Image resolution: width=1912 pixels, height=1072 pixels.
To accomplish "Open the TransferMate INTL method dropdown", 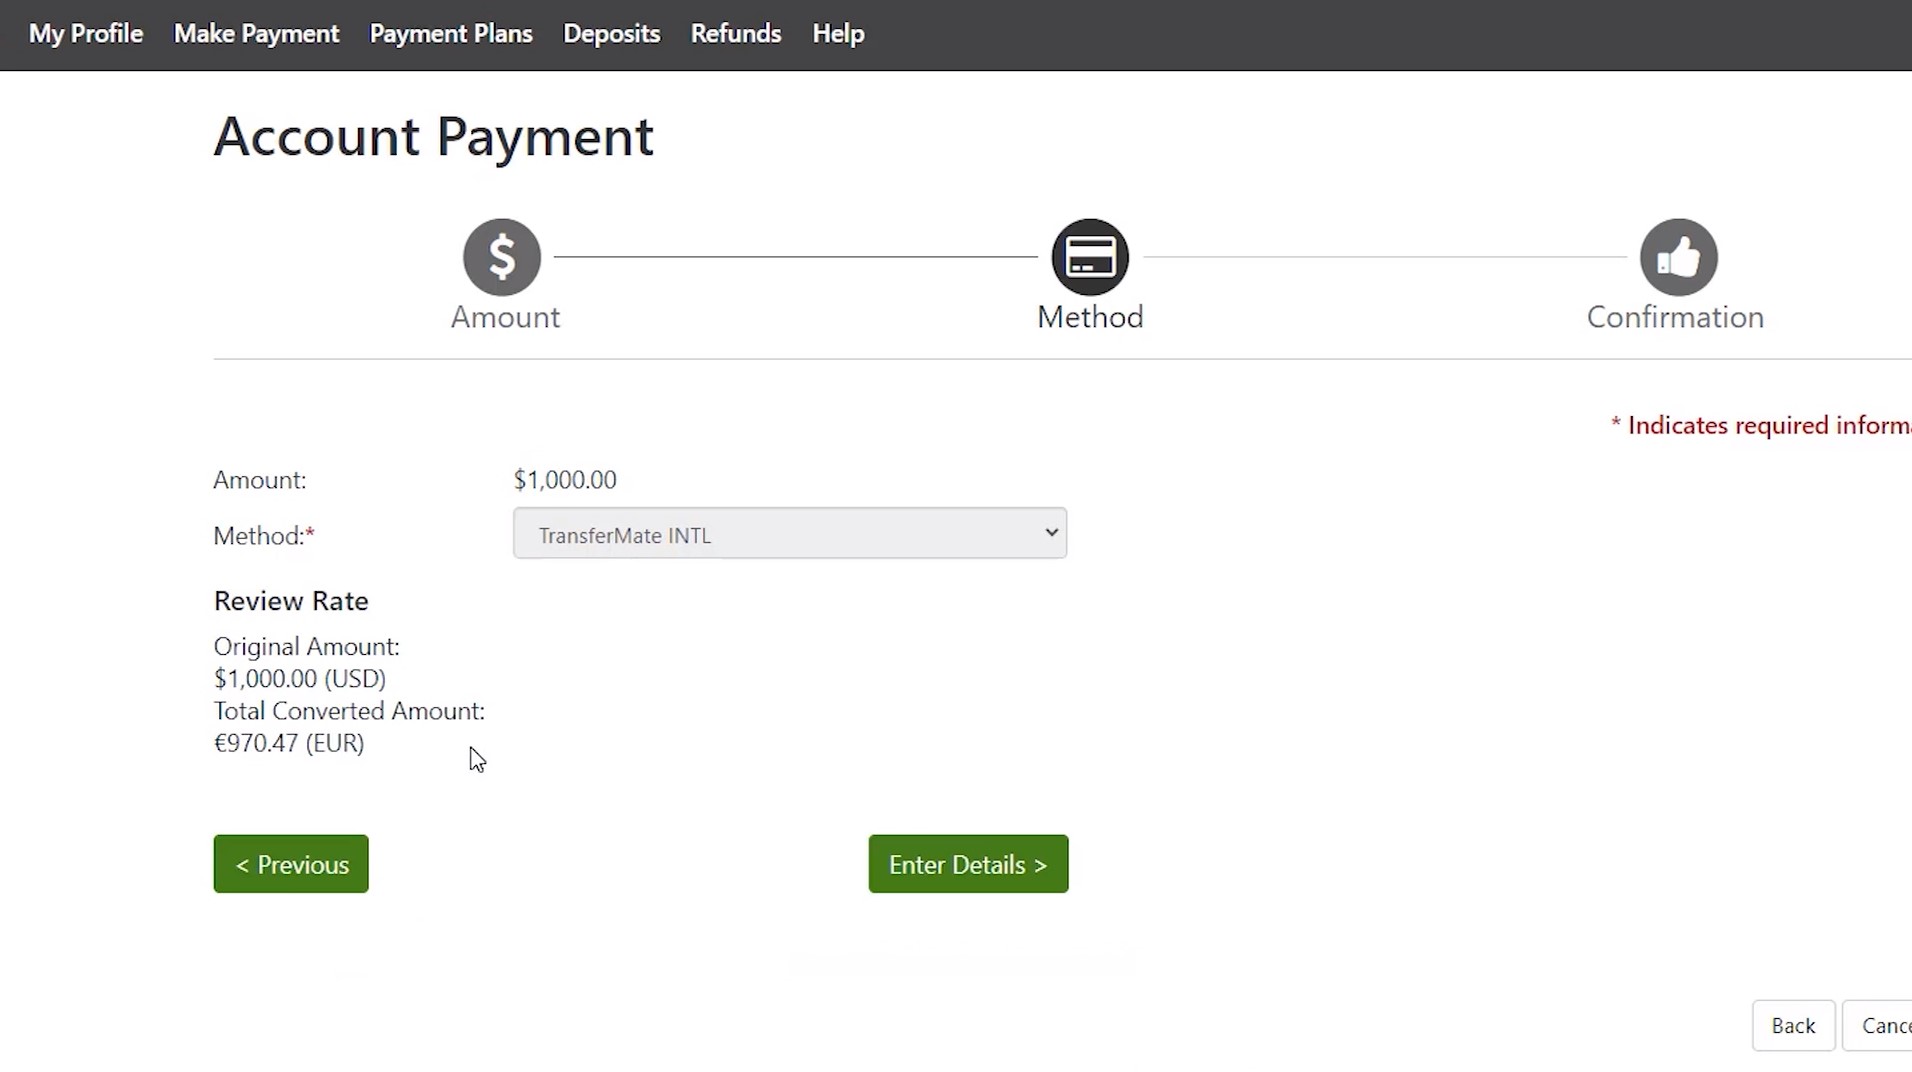I will [x=789, y=534].
